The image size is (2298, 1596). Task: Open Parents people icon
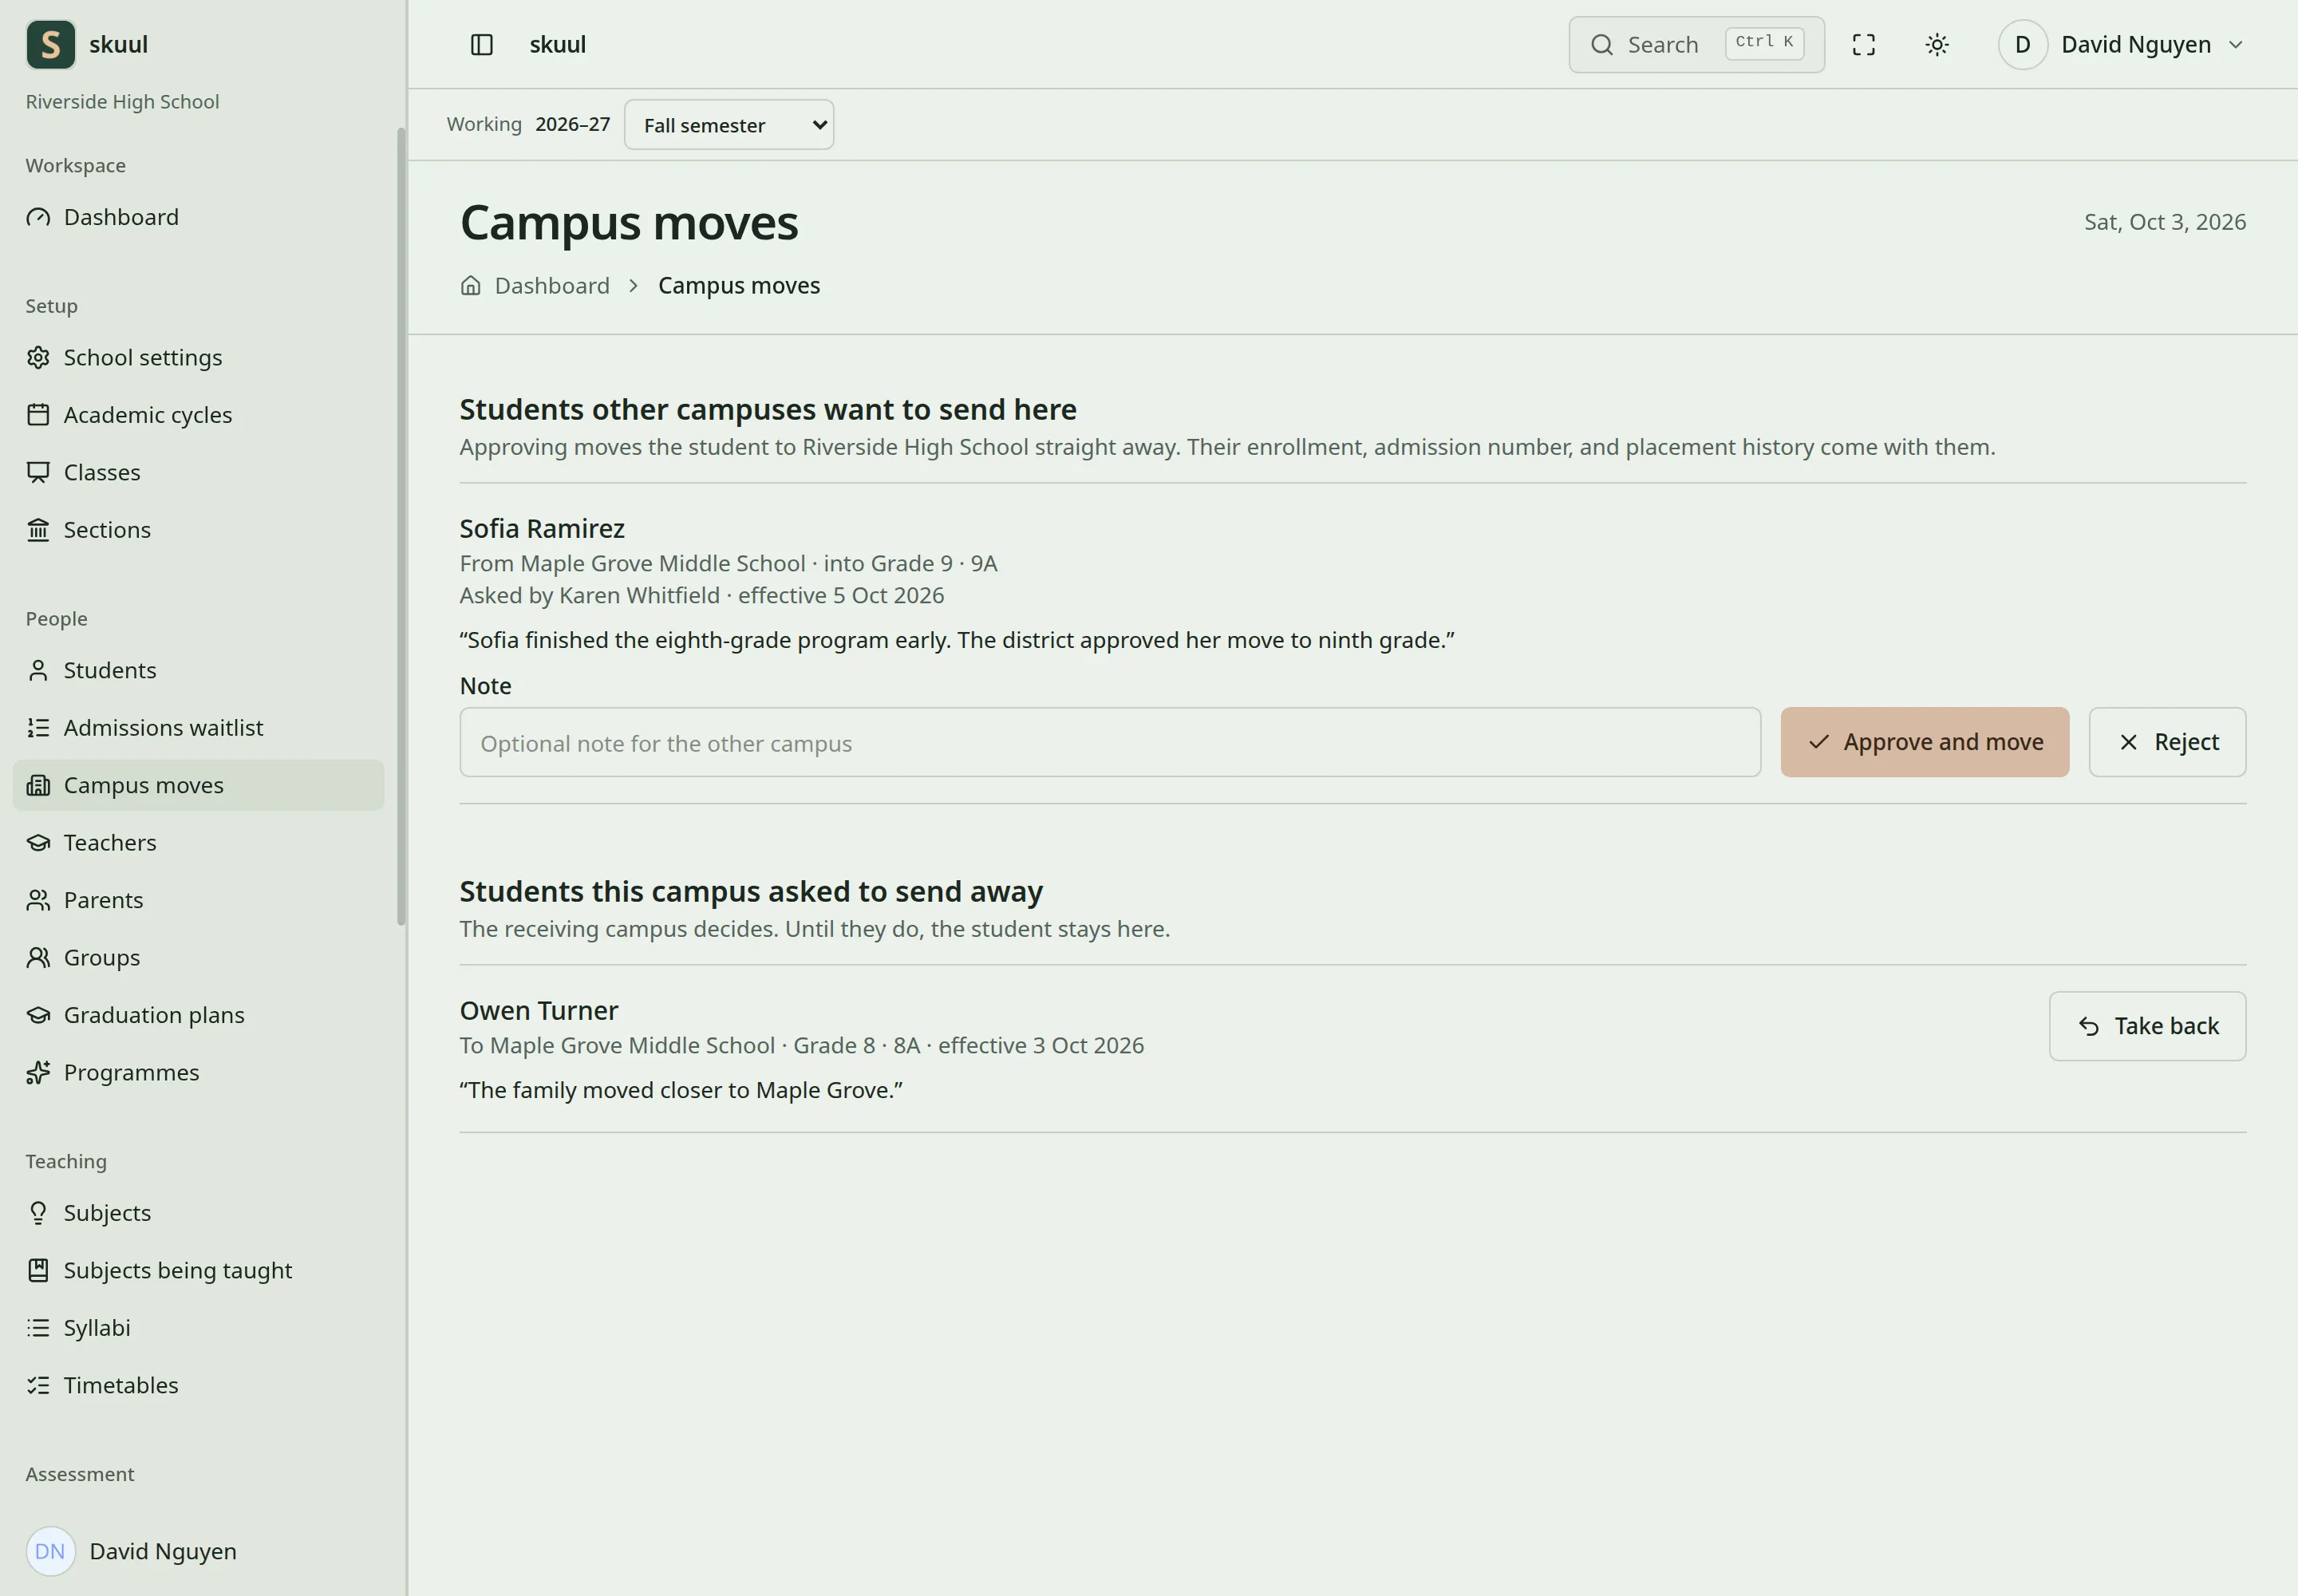point(38,900)
